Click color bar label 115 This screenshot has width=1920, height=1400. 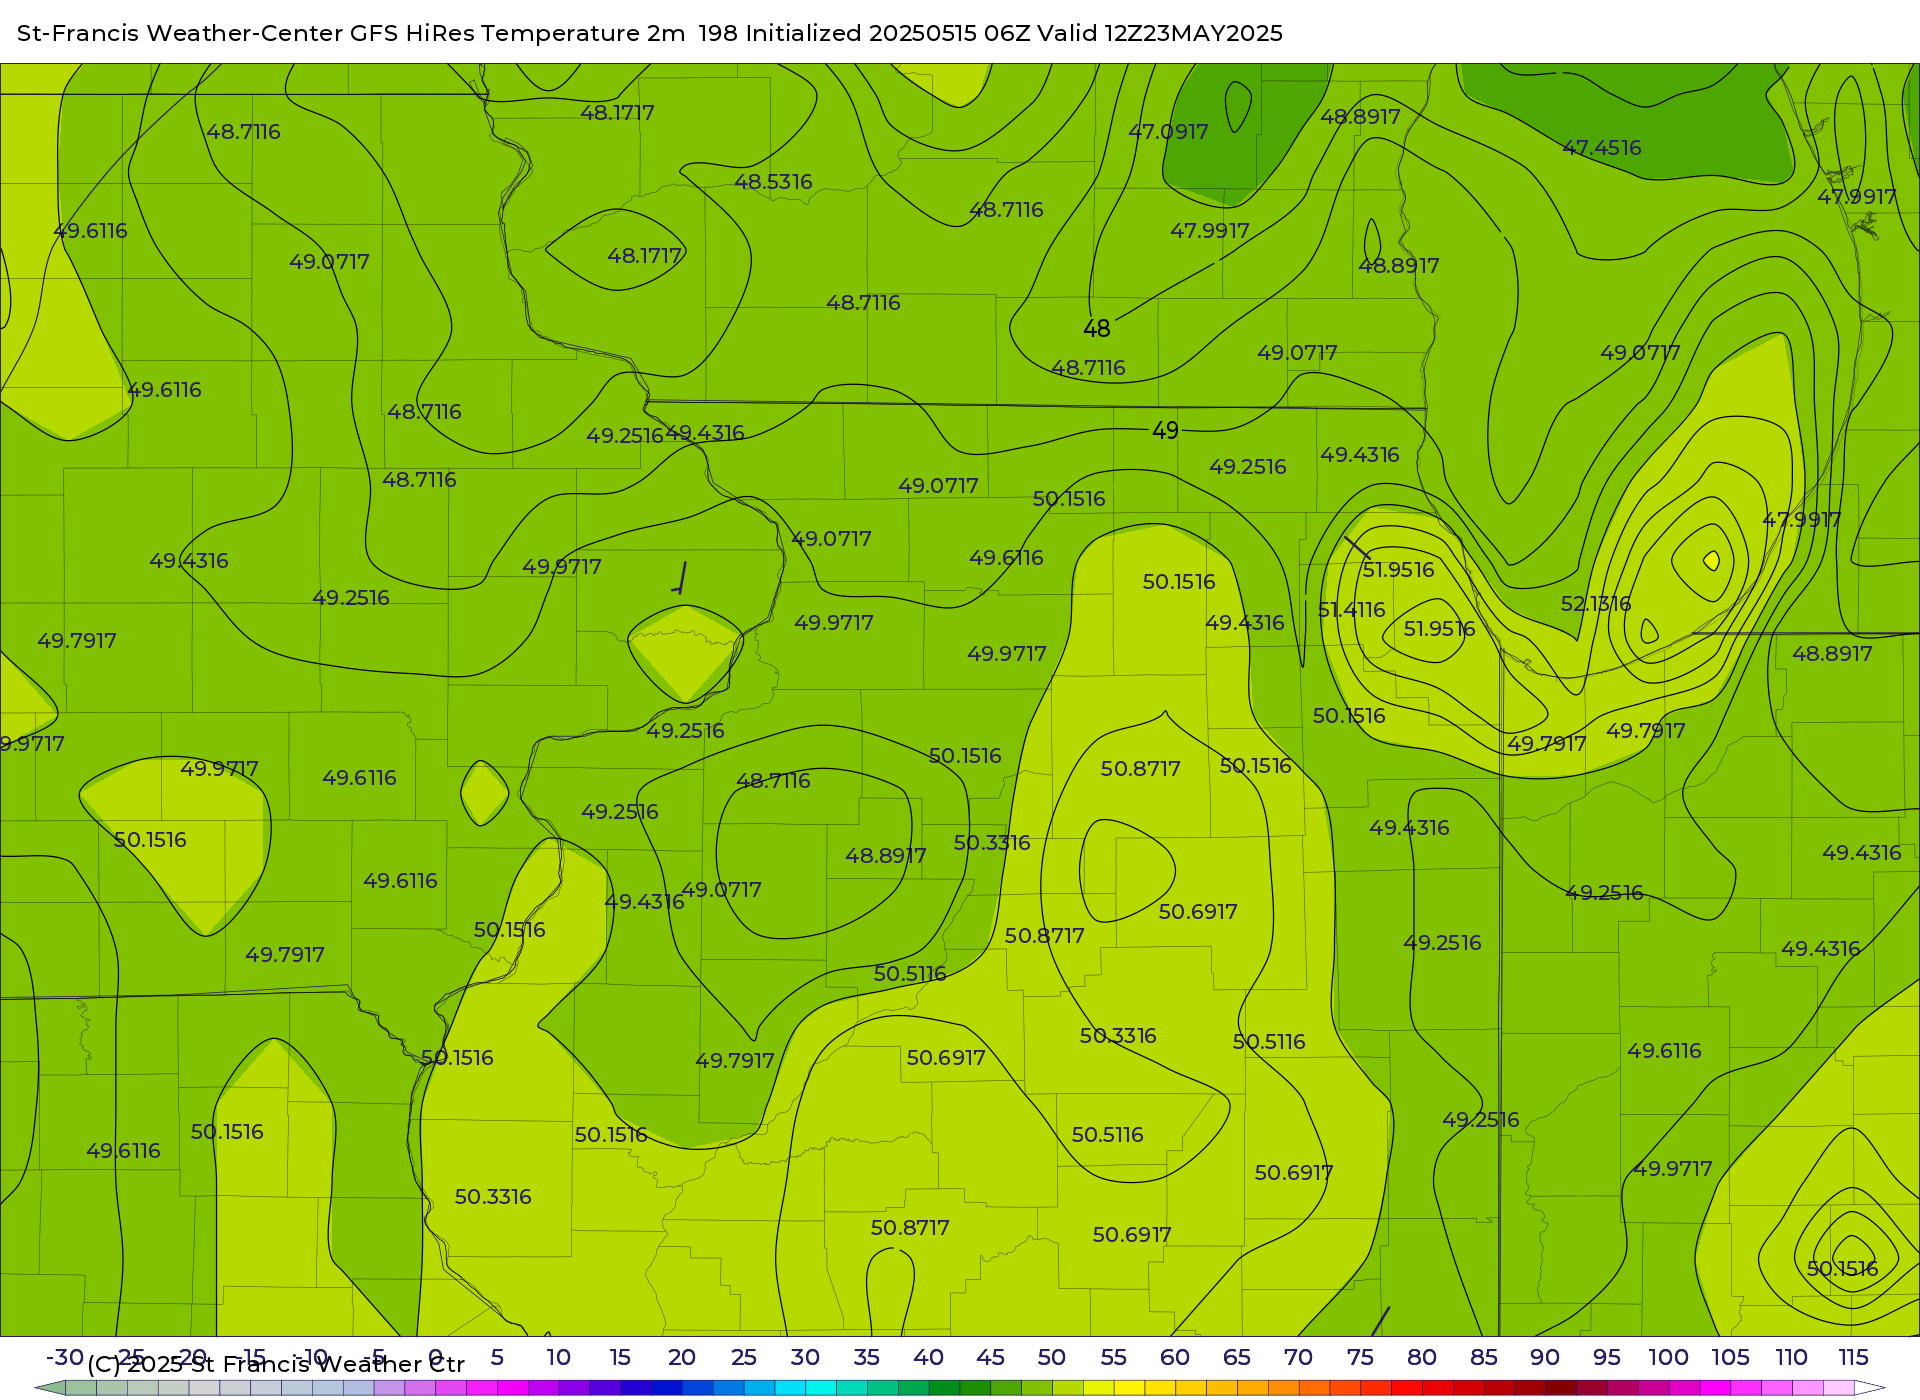[1854, 1358]
